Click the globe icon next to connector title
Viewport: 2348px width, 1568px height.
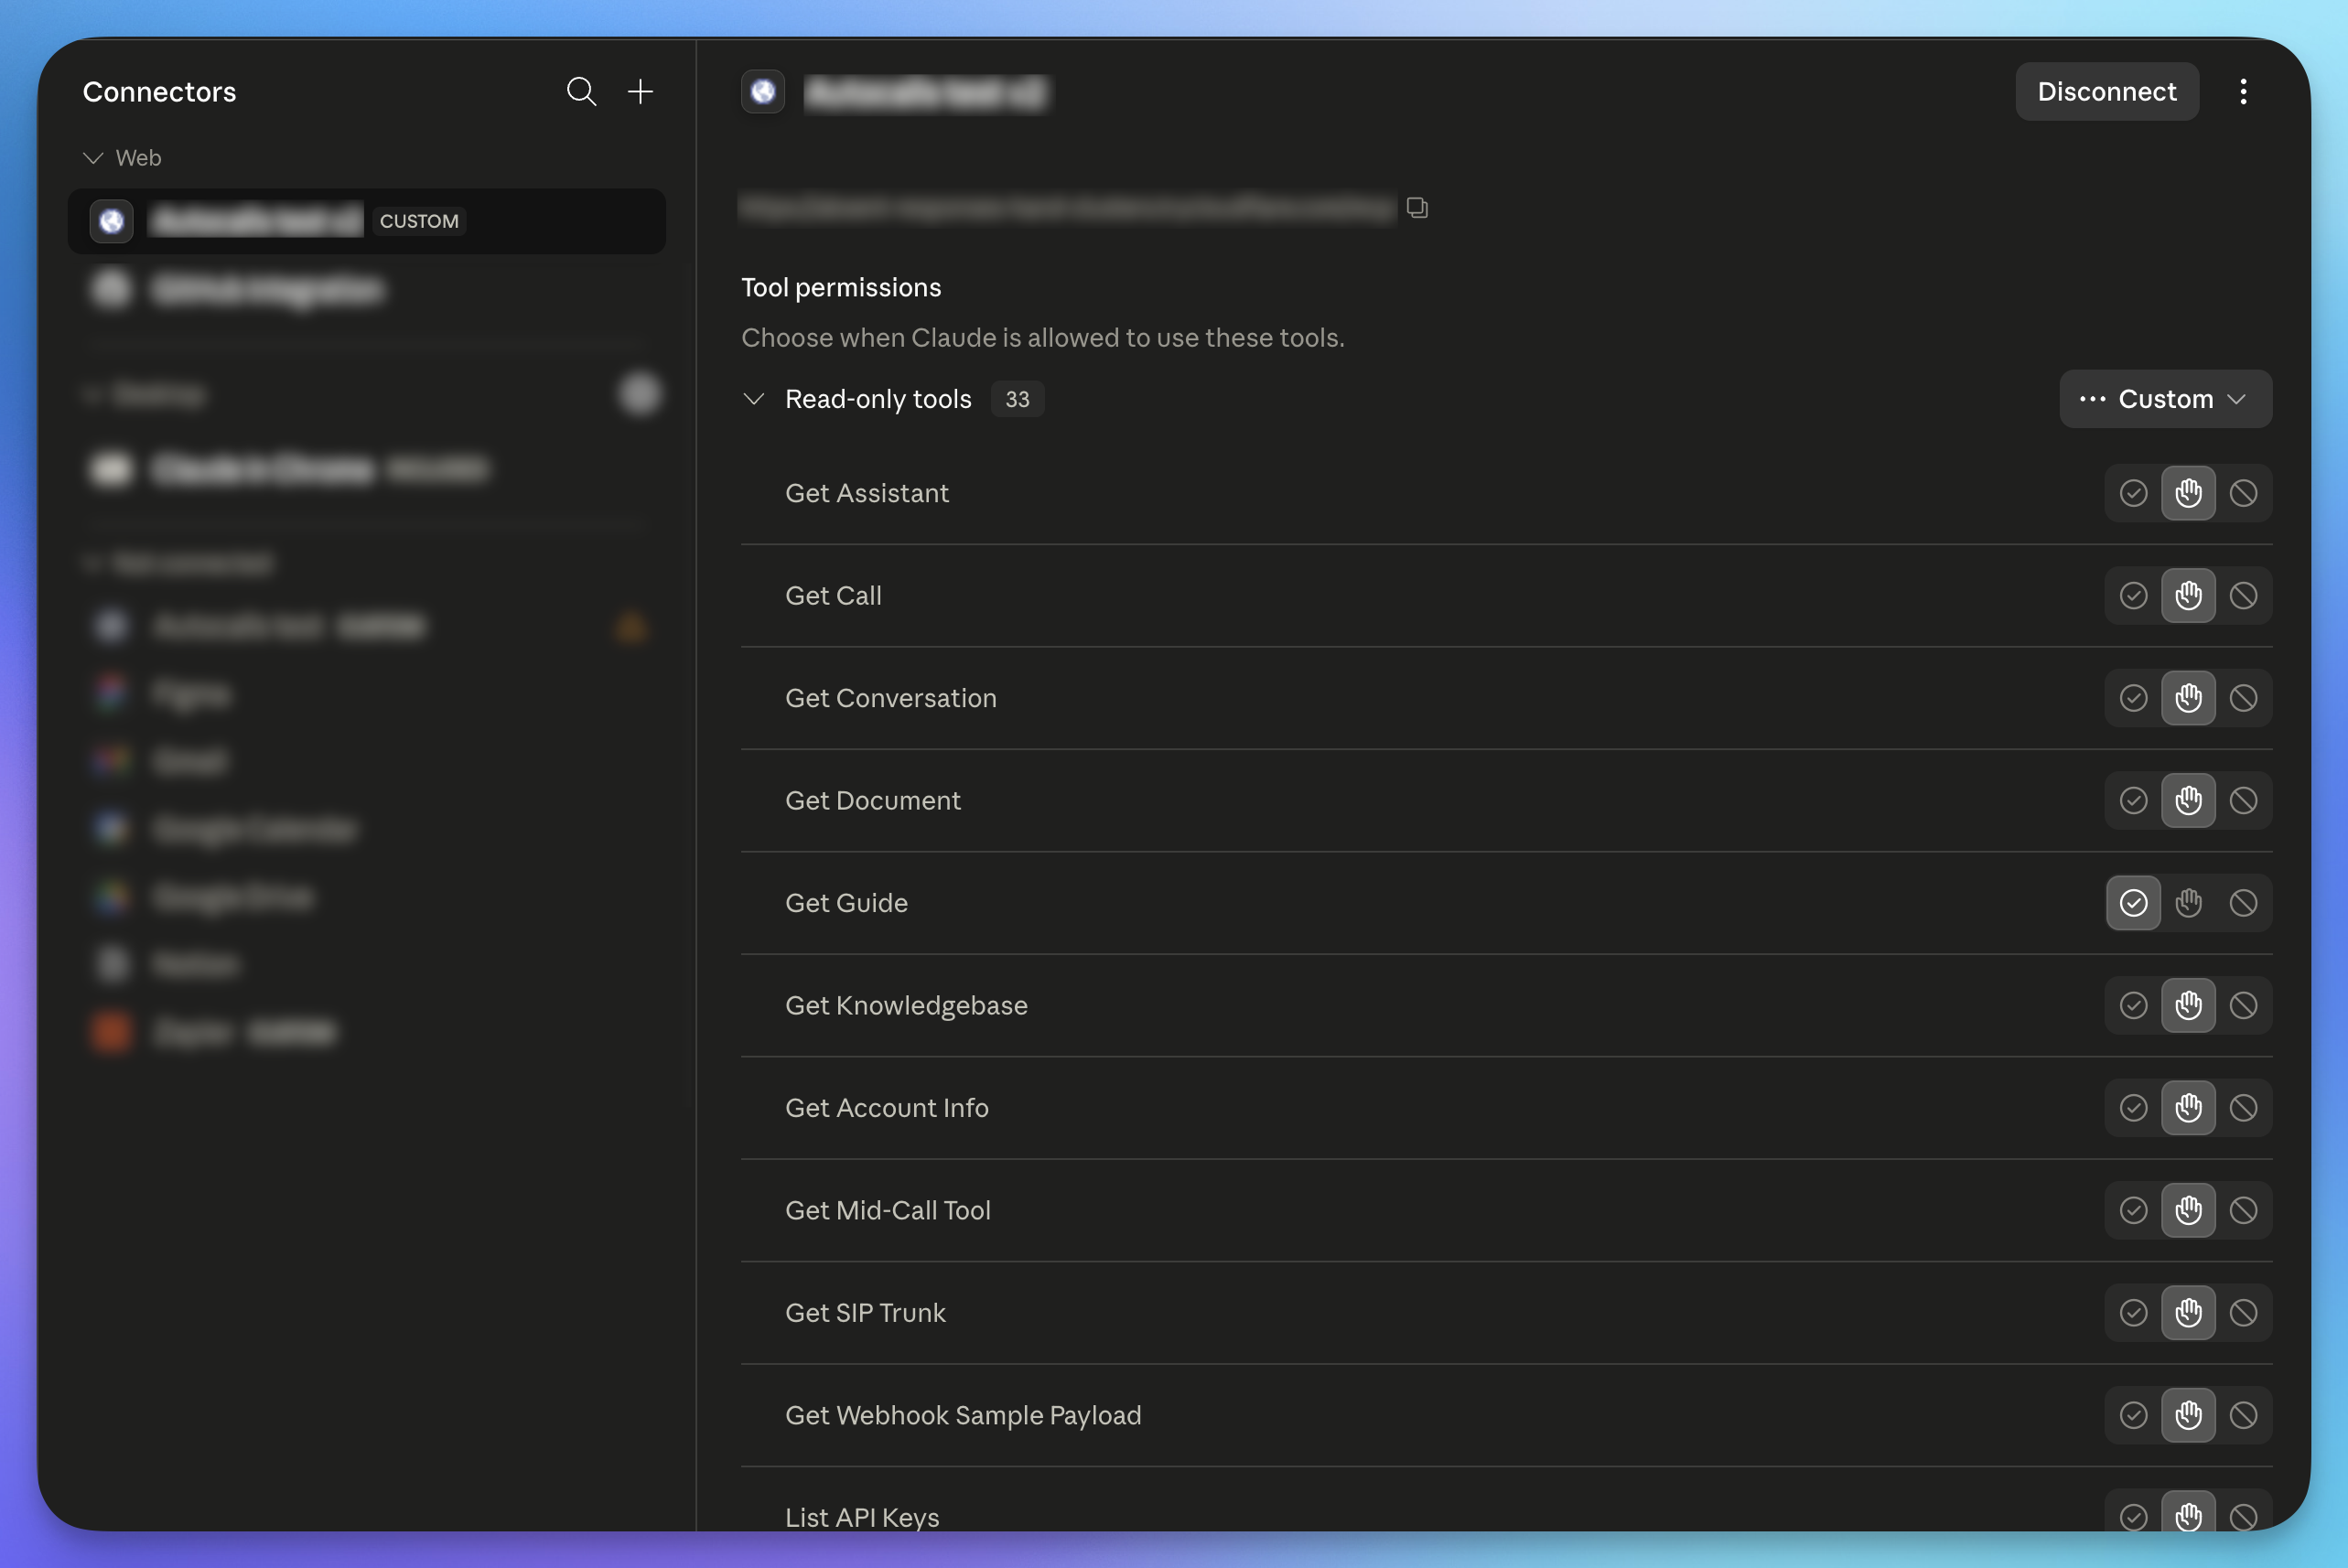click(x=763, y=92)
